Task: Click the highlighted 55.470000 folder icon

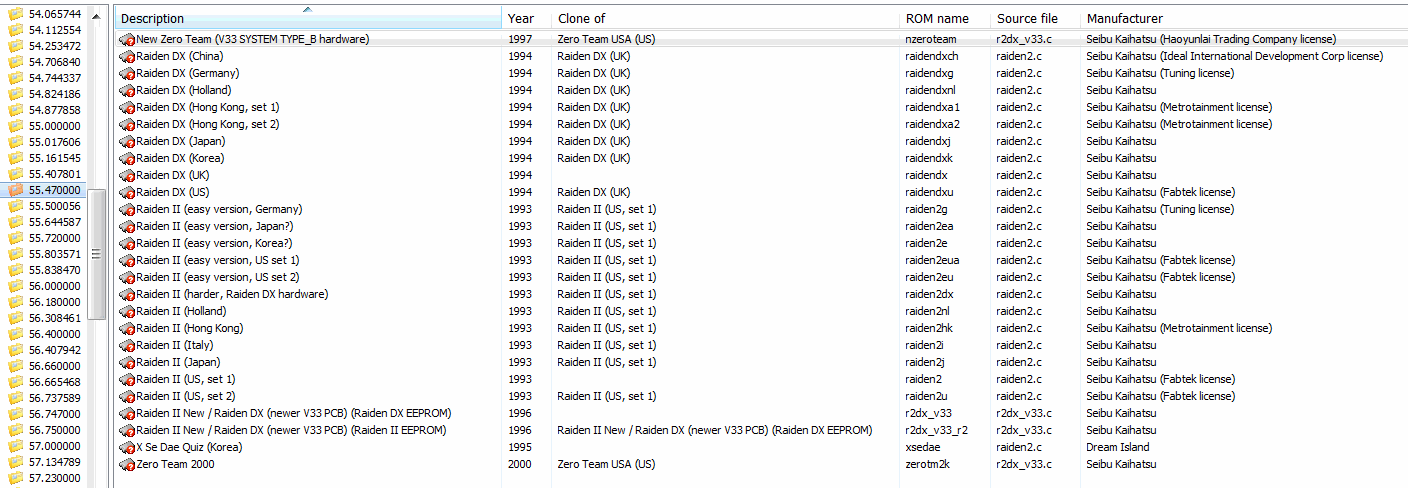Action: click(x=16, y=190)
